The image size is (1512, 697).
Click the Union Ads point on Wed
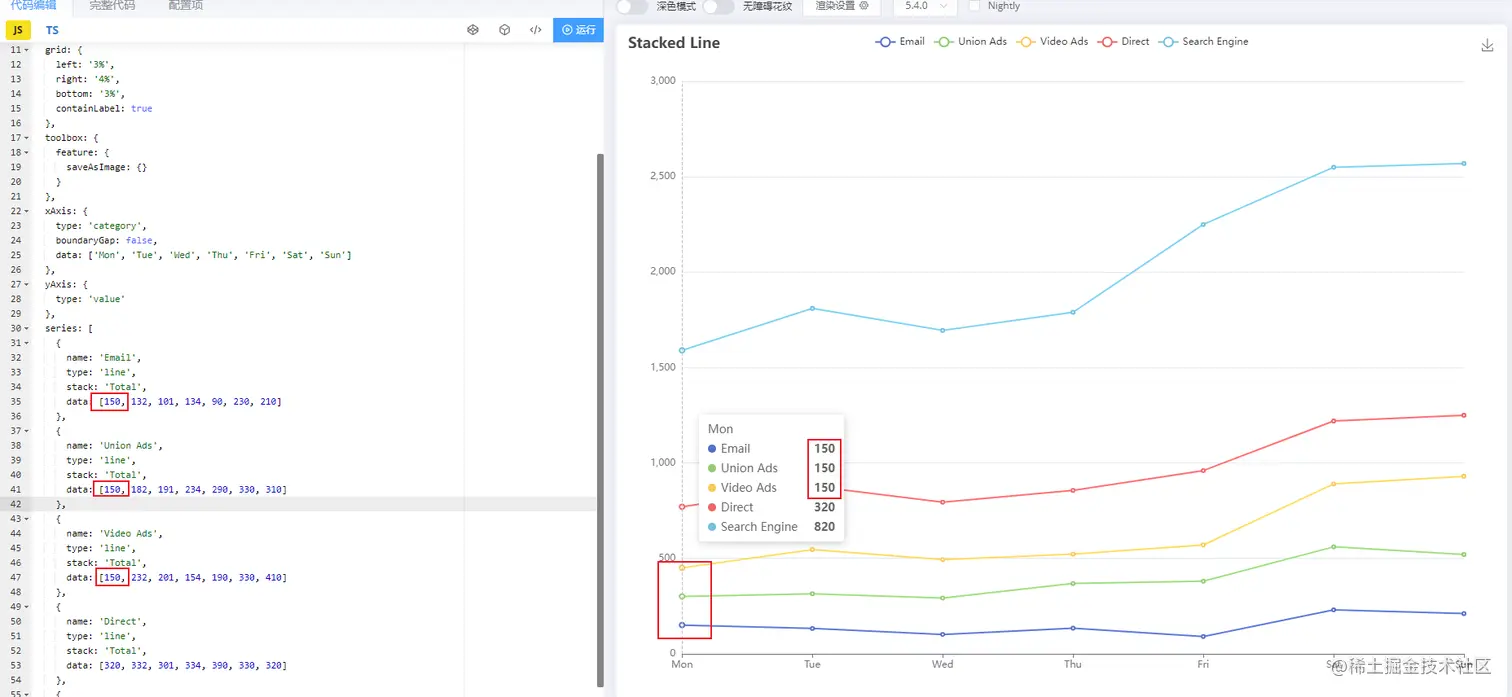tap(942, 598)
